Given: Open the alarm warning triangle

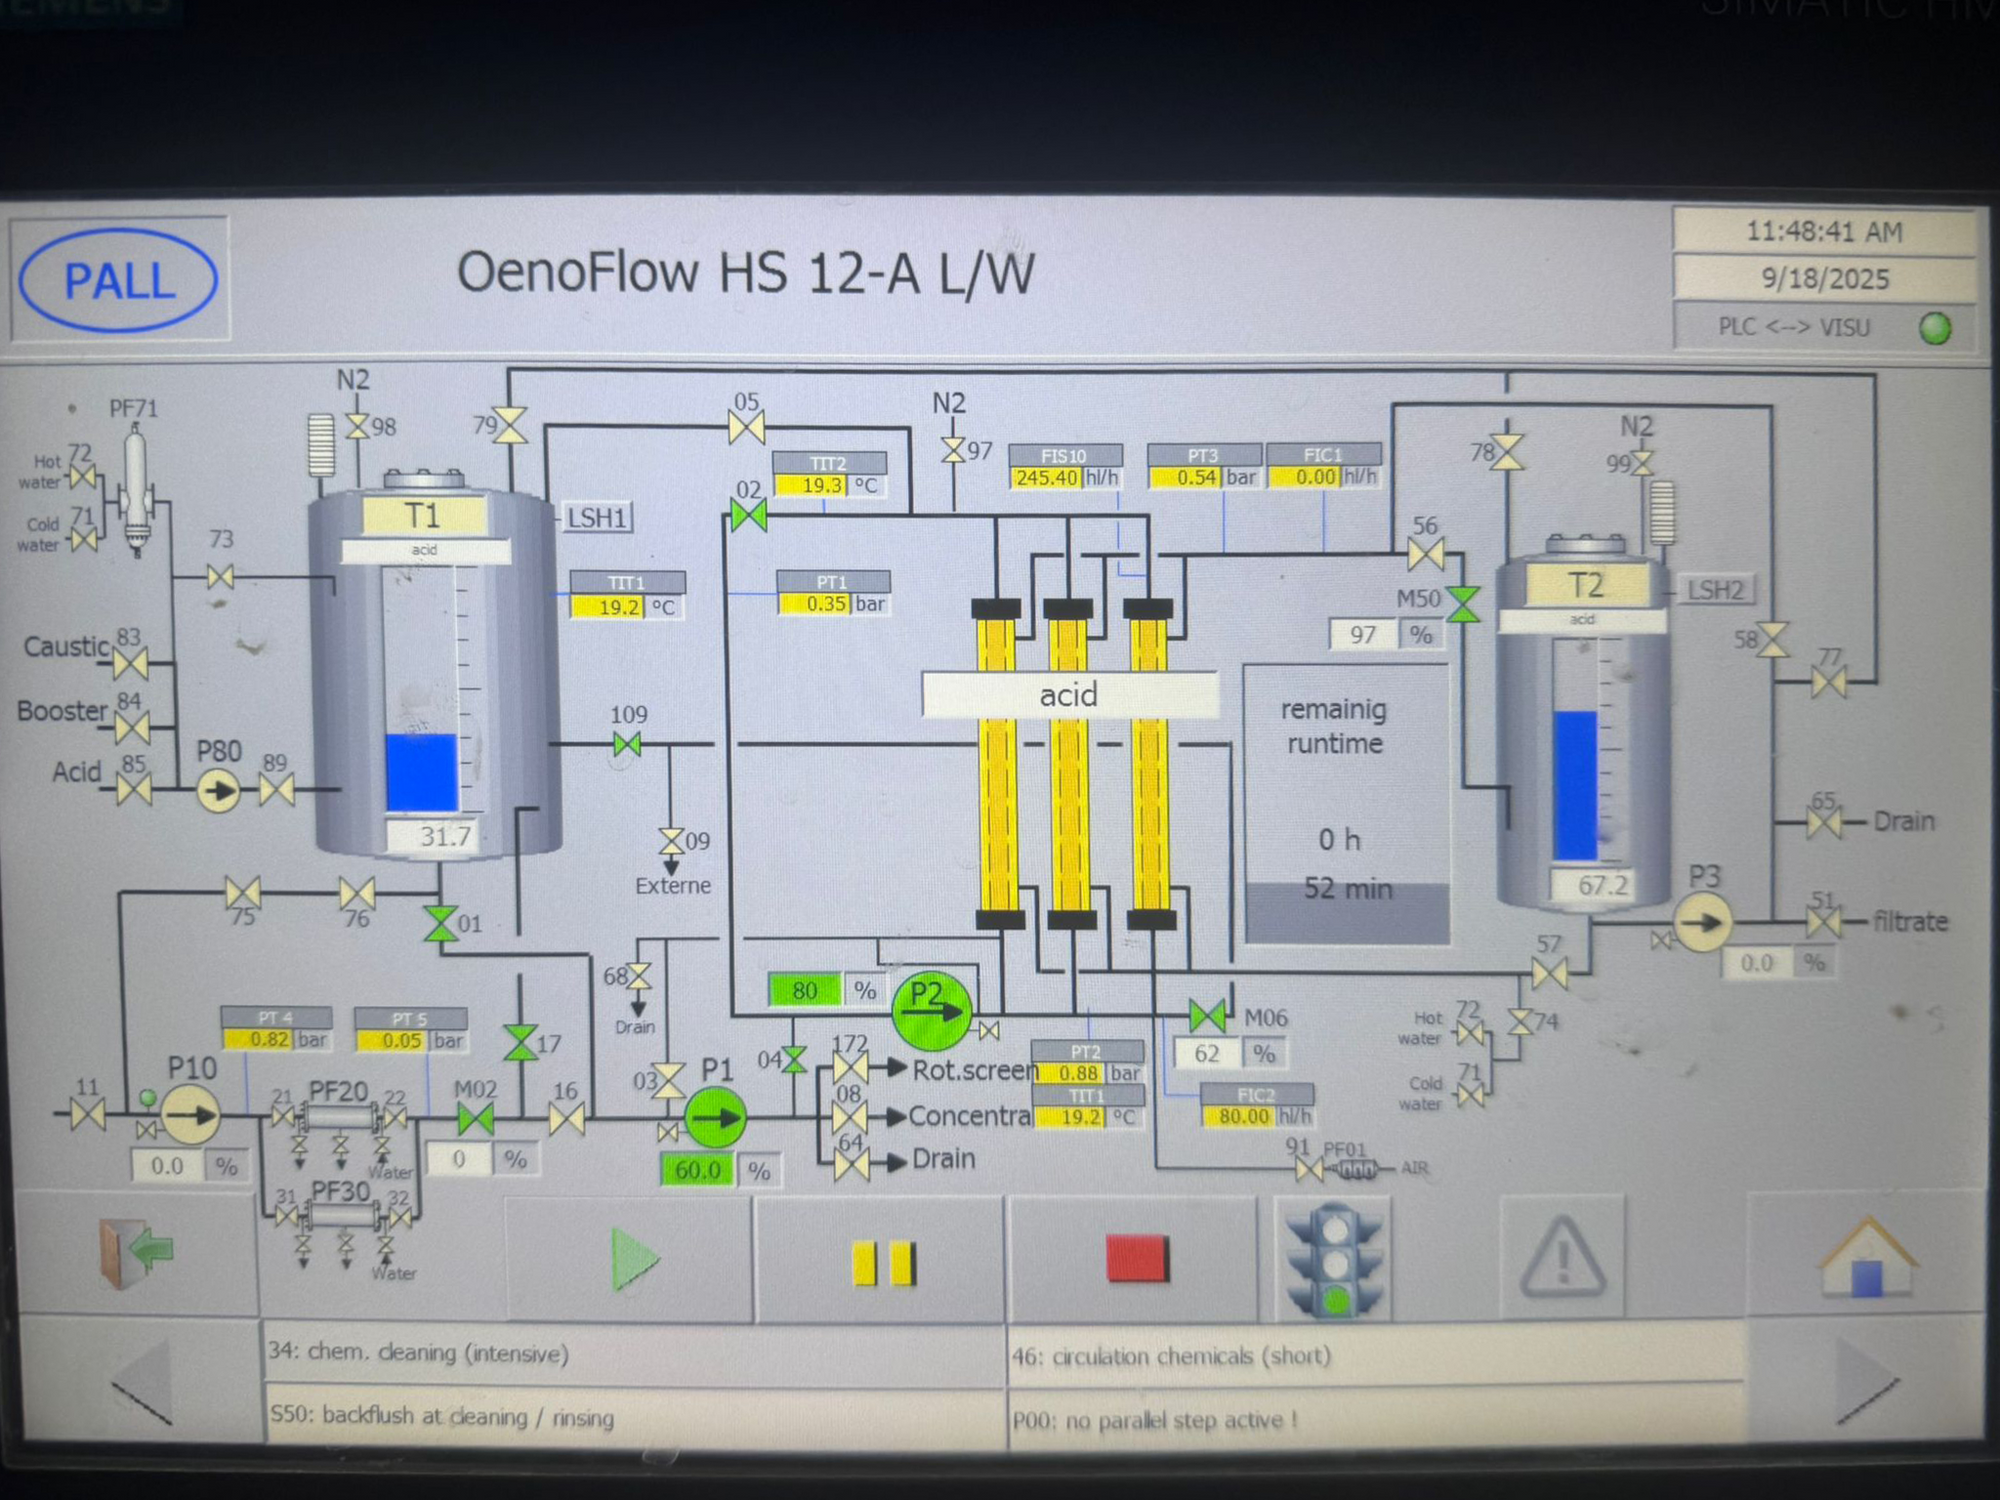Looking at the screenshot, I should click(x=1563, y=1257).
